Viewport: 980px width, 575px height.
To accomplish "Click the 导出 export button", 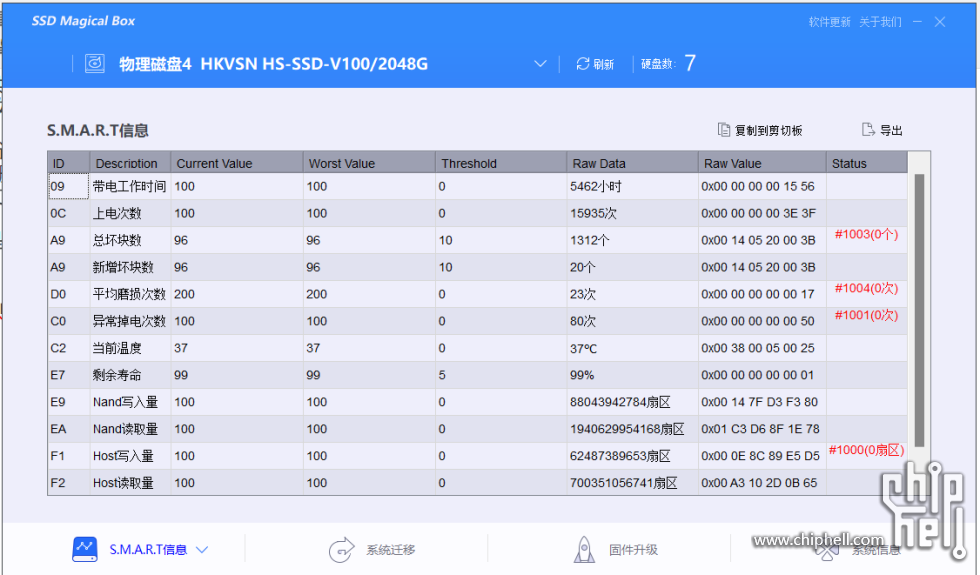I will [882, 130].
